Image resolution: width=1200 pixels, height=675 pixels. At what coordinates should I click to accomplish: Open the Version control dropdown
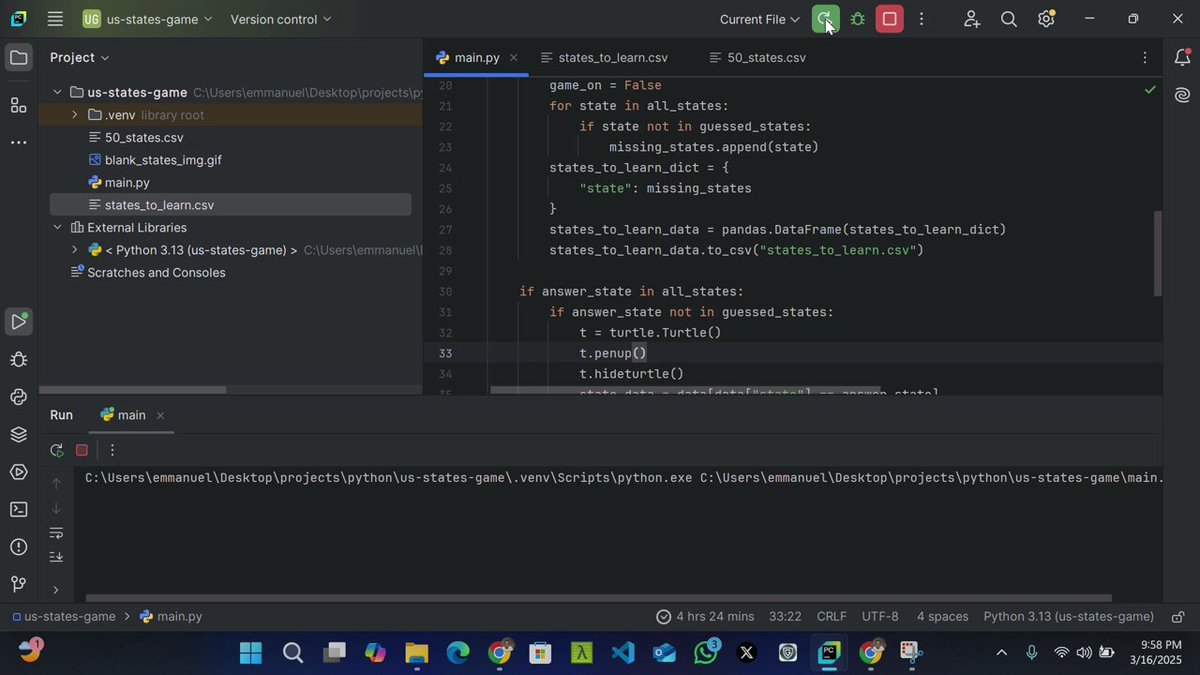[x=280, y=19]
